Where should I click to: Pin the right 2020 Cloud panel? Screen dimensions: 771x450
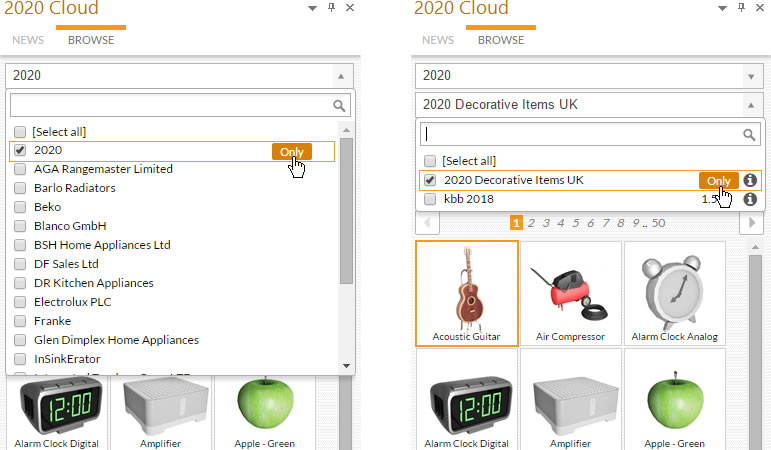click(x=741, y=7)
